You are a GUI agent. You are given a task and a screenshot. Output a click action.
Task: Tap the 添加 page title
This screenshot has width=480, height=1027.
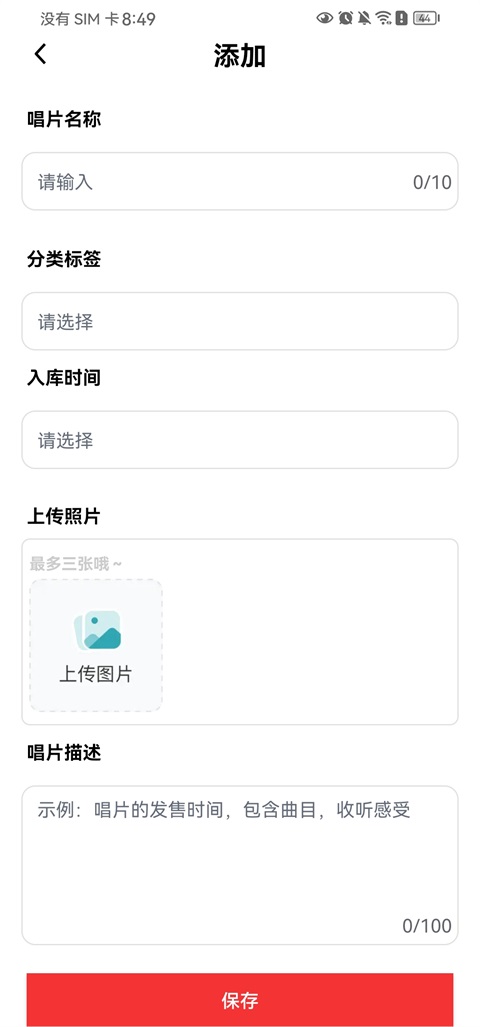pyautogui.click(x=240, y=56)
